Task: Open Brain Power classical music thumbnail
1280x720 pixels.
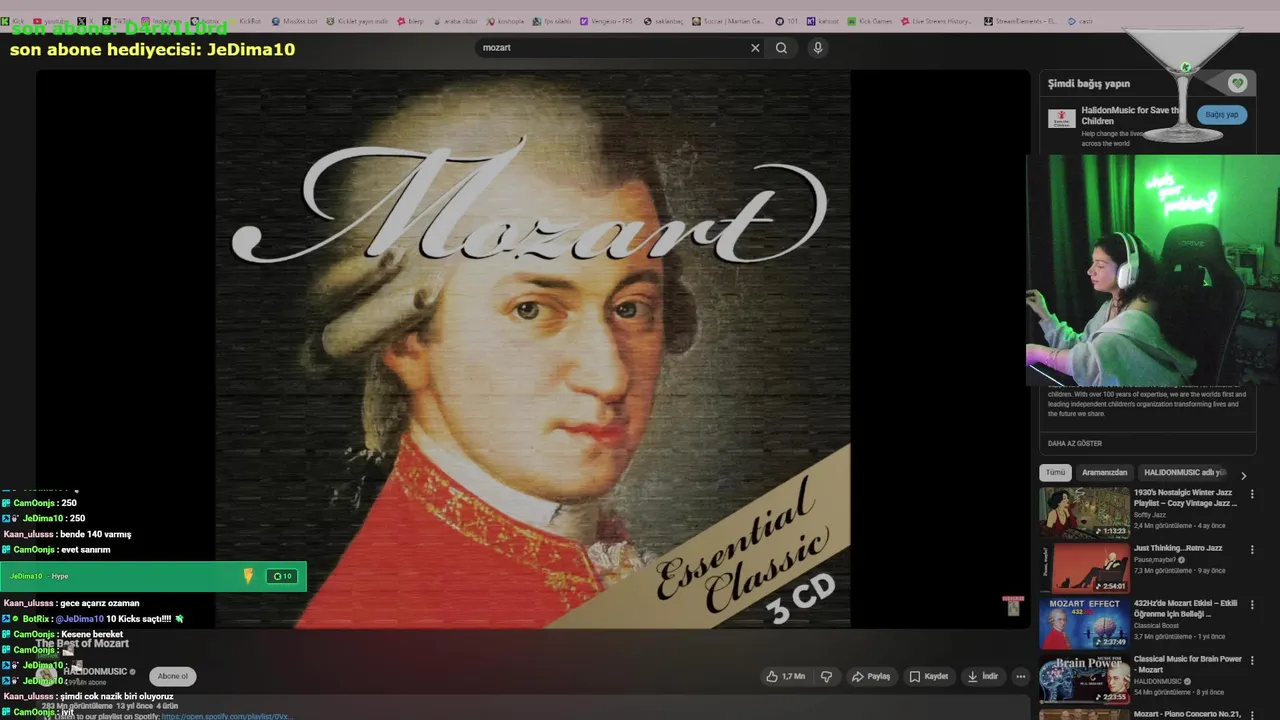Action: 1084,680
